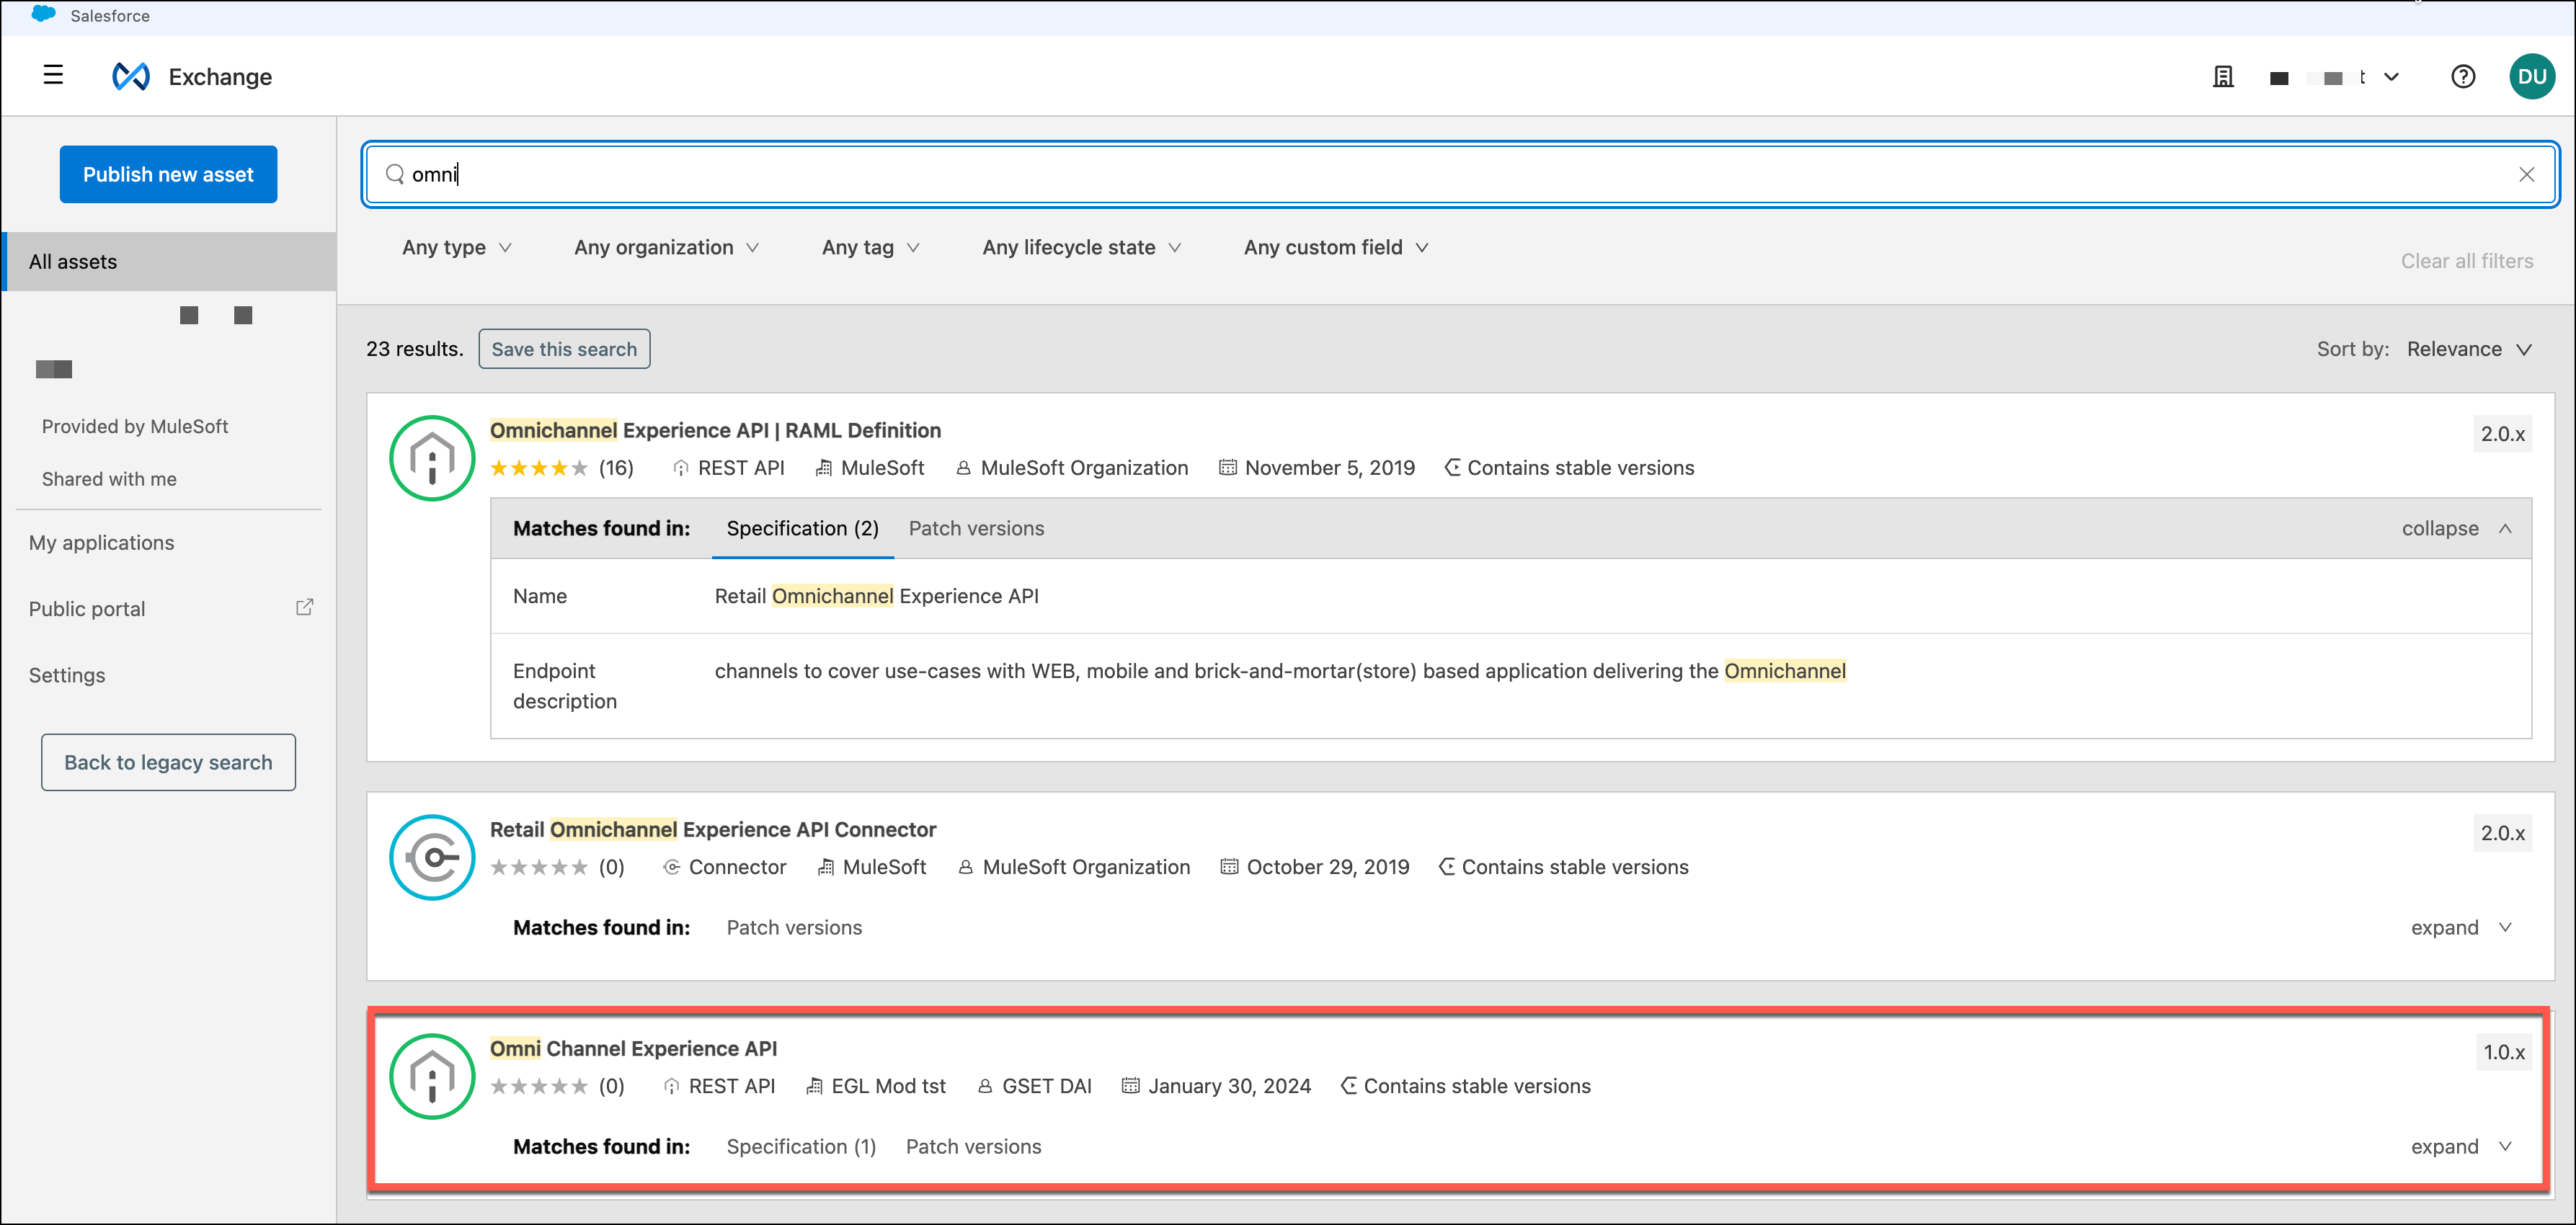Clear the search field with X
The width and height of the screenshot is (2576, 1225).
pyautogui.click(x=2526, y=174)
